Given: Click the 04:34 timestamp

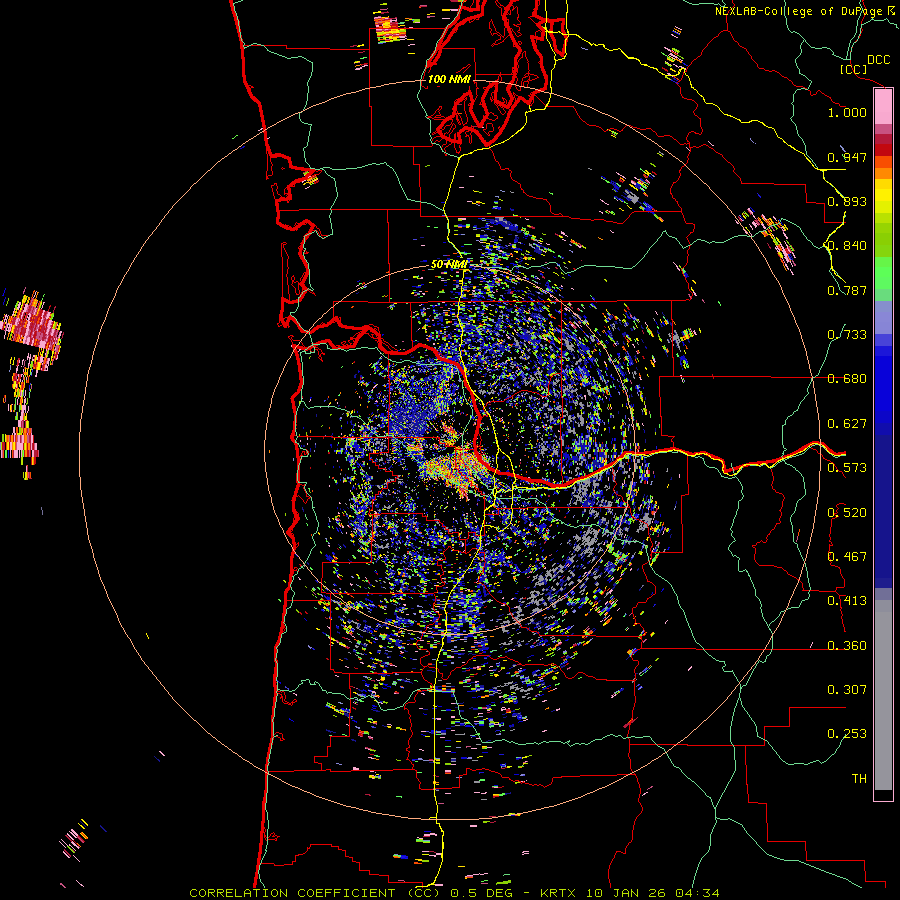Looking at the screenshot, I should click(697, 893).
